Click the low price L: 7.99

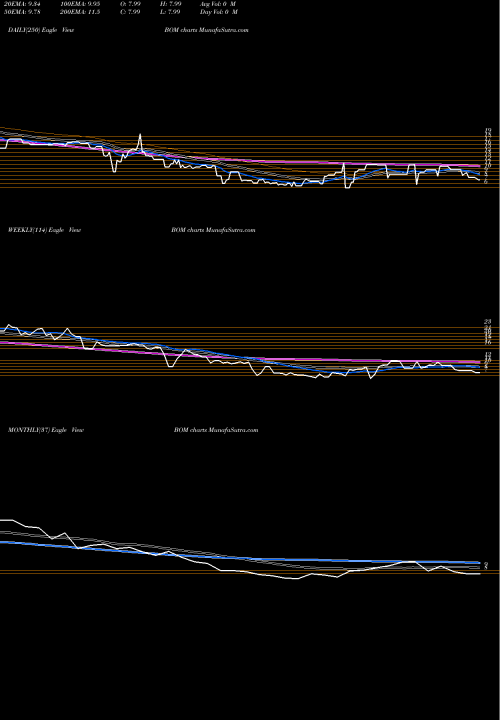tap(170, 12)
